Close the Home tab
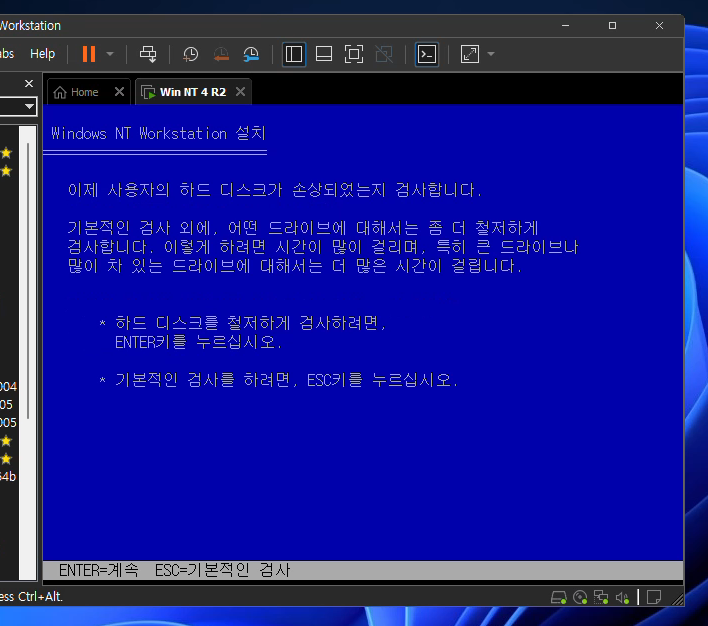 119,92
